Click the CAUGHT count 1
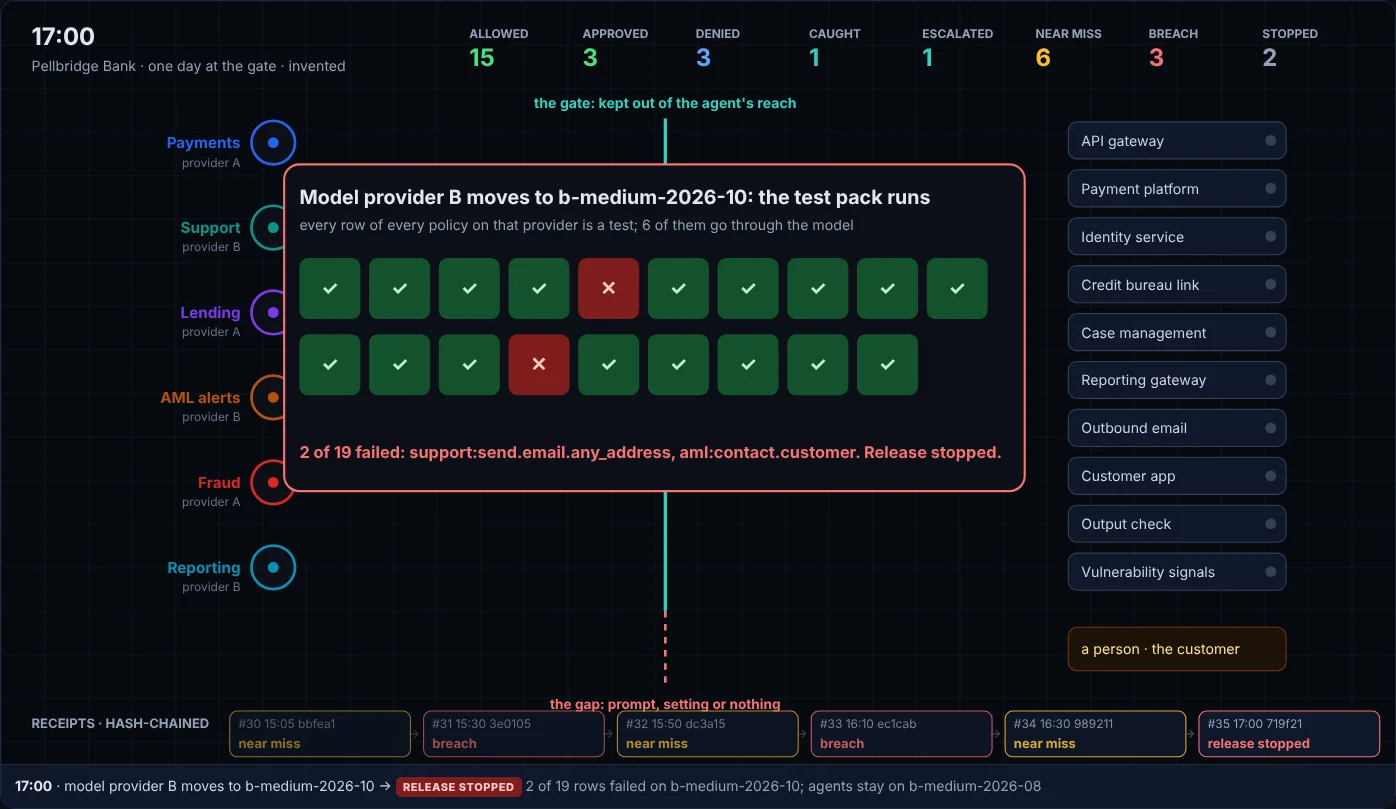 pyautogui.click(x=815, y=58)
